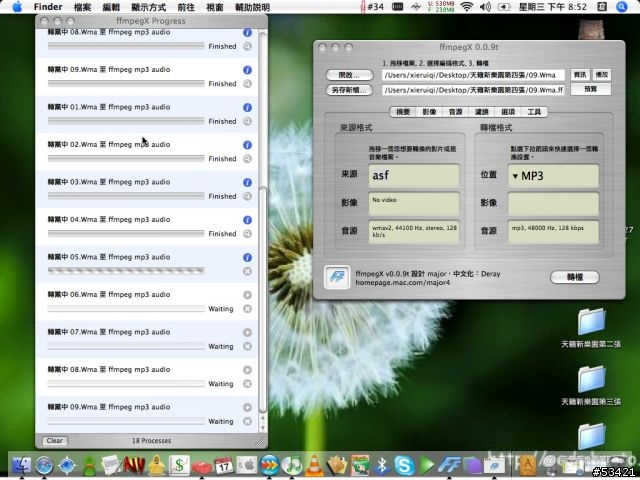Switch to the 摘要 tab

tap(403, 112)
